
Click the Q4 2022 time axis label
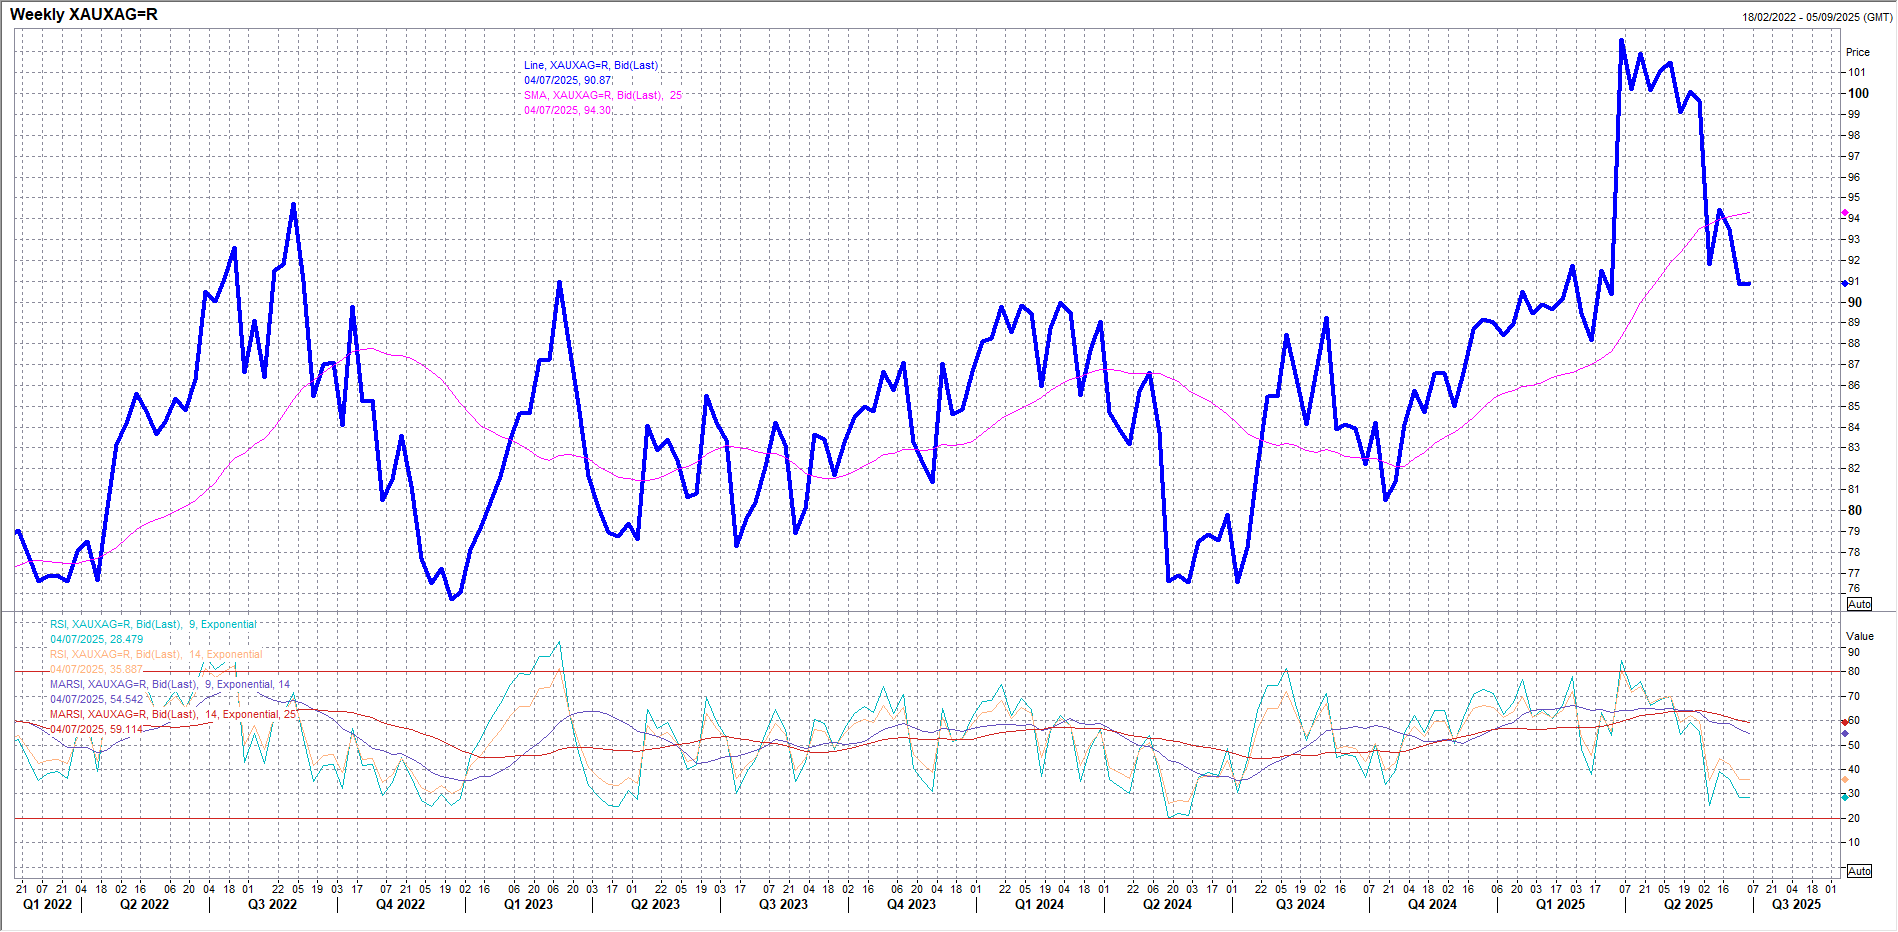click(400, 905)
